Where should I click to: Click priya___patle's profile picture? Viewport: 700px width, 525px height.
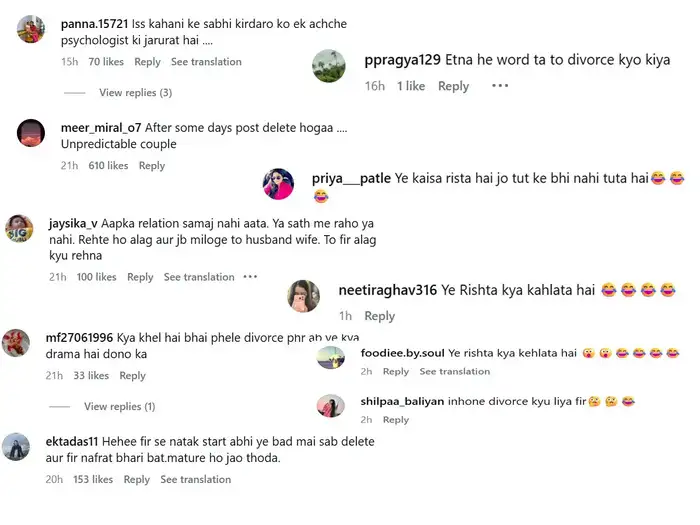(x=278, y=183)
